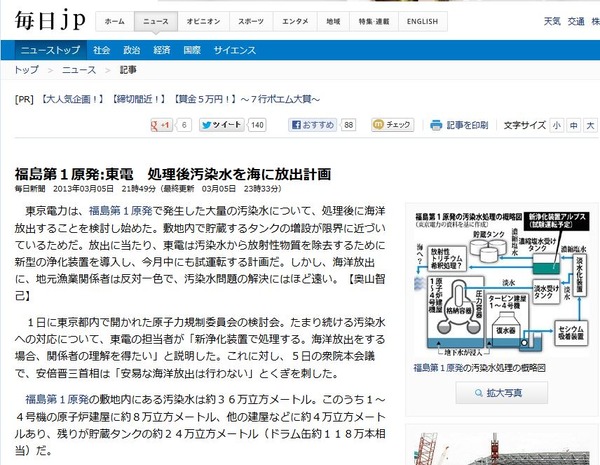Click the Twitter ツイート button

click(222, 125)
